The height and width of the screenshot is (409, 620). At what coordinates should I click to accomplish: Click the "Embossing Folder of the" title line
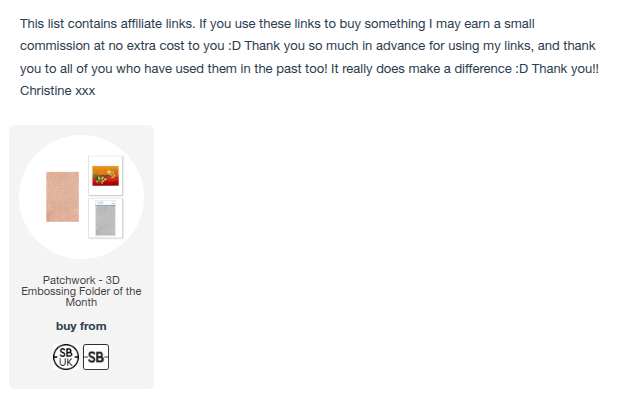[81, 291]
